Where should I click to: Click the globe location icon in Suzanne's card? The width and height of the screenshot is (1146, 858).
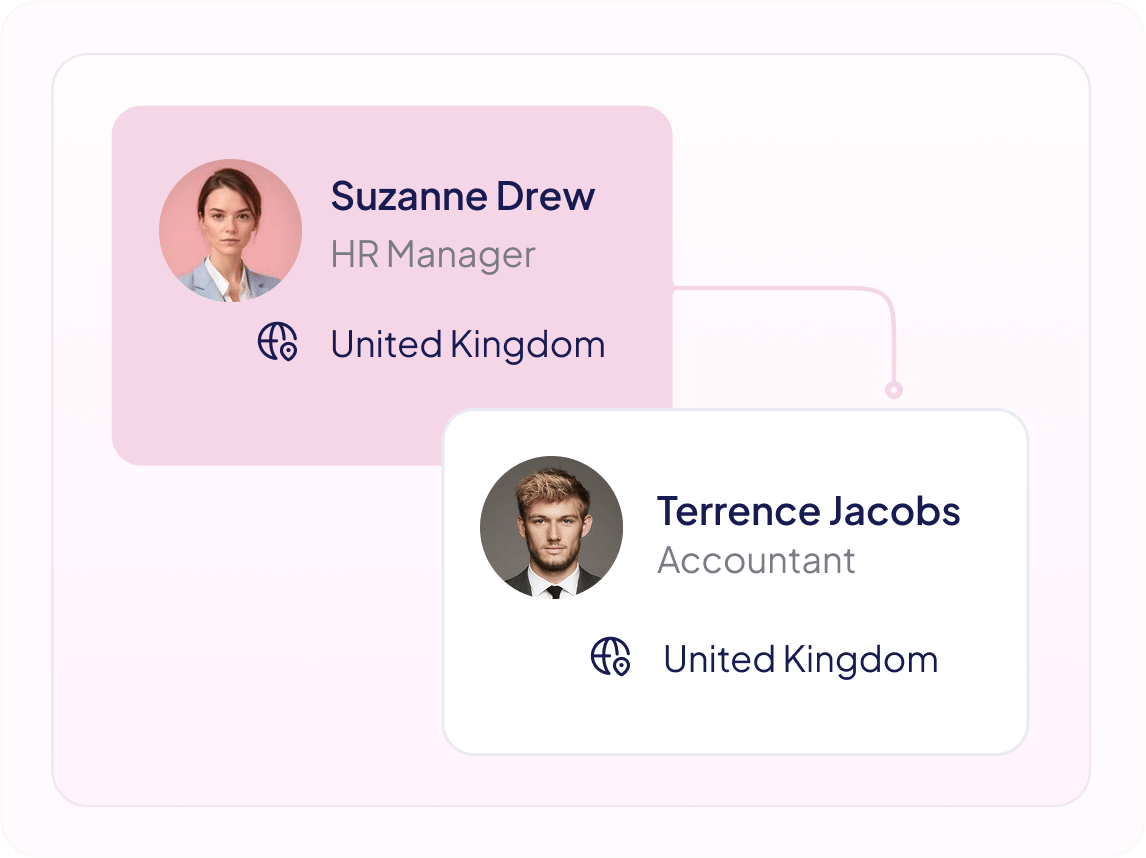point(277,342)
